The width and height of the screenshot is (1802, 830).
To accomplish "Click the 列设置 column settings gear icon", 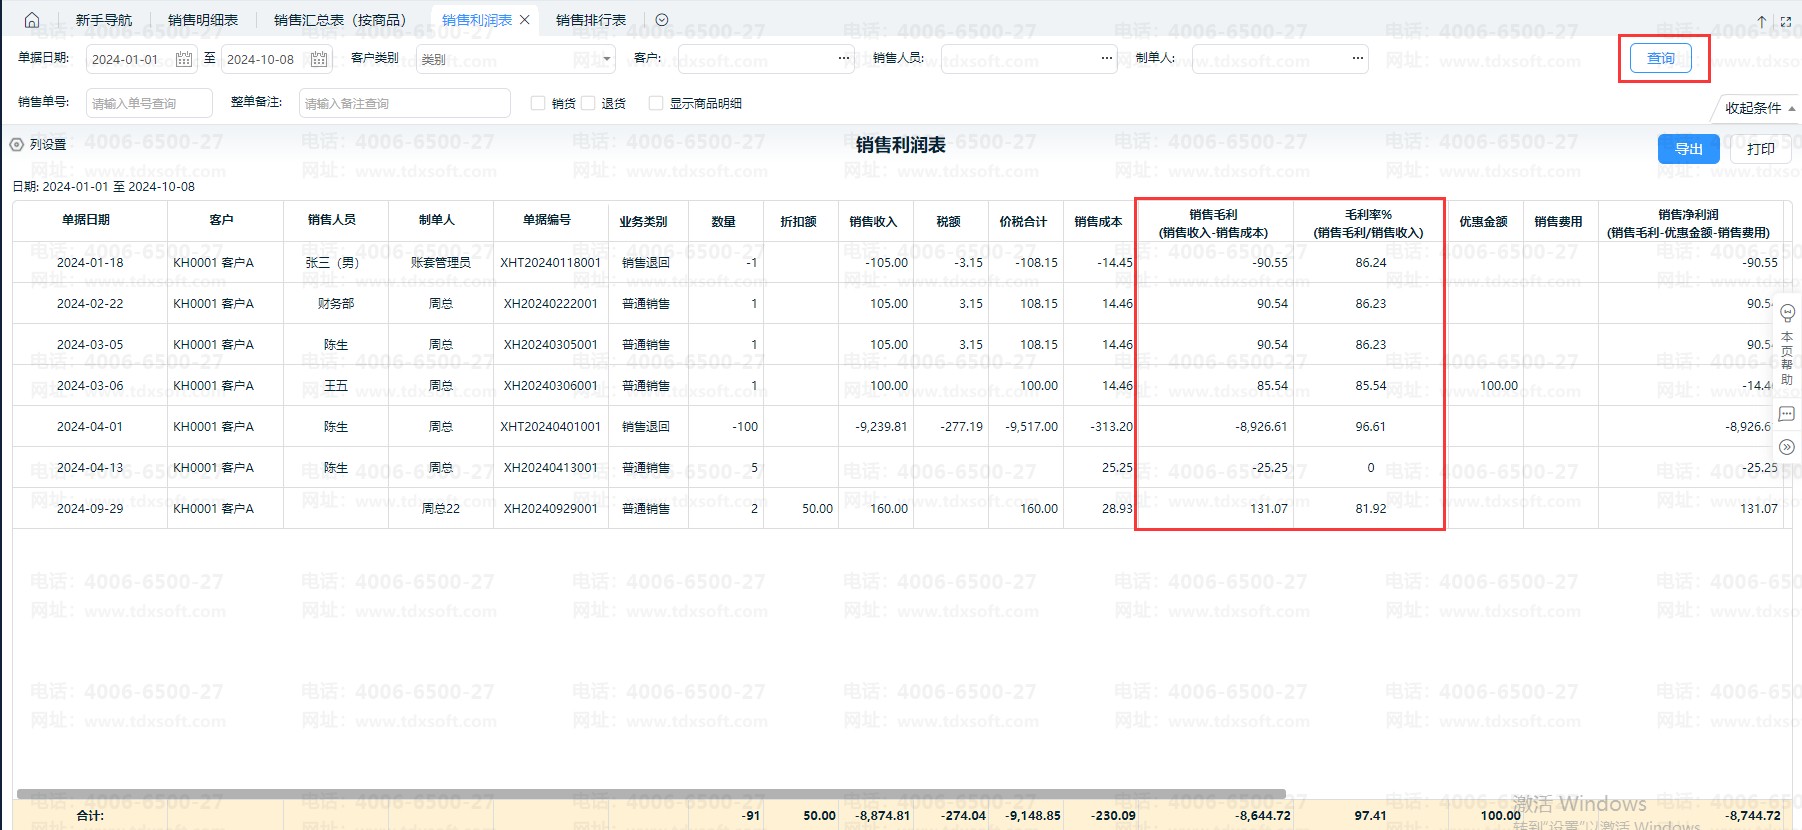I will [x=16, y=145].
